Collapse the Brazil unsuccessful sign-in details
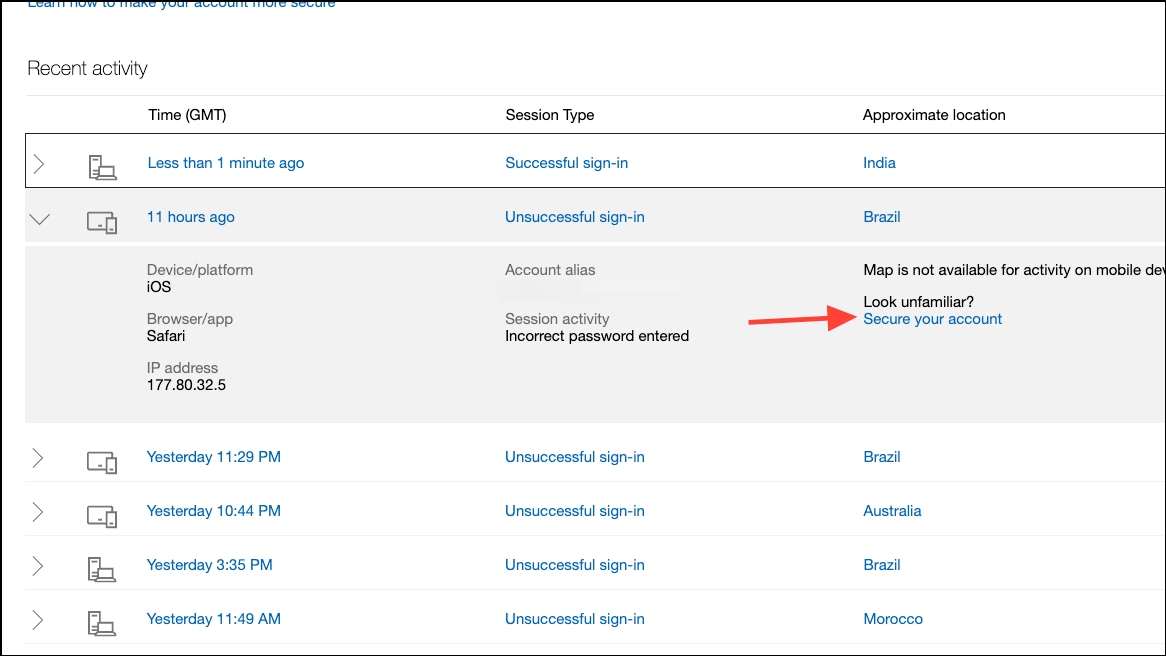The height and width of the screenshot is (656, 1166). [x=39, y=216]
